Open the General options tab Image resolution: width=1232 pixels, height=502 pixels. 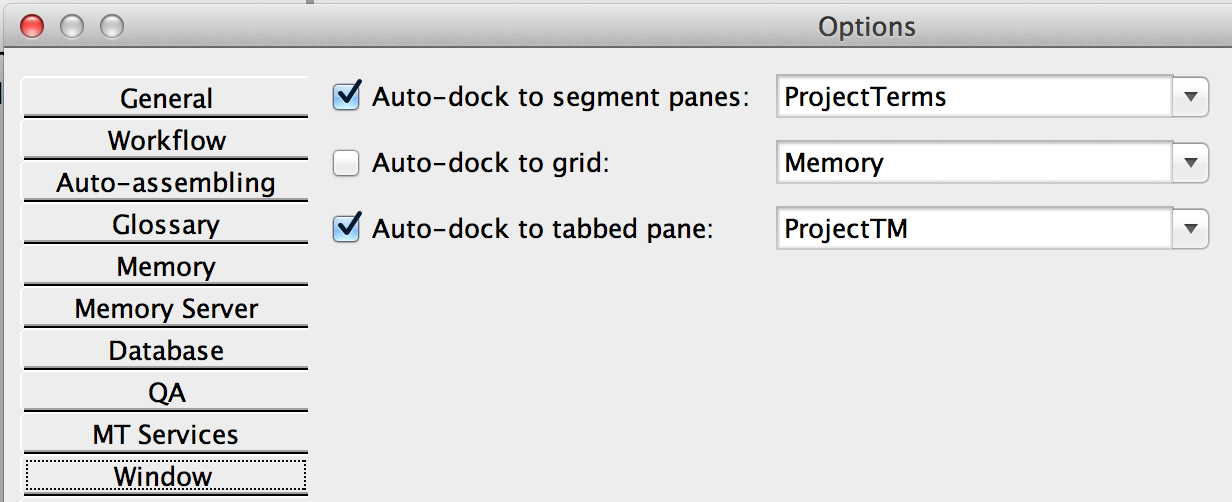(166, 99)
